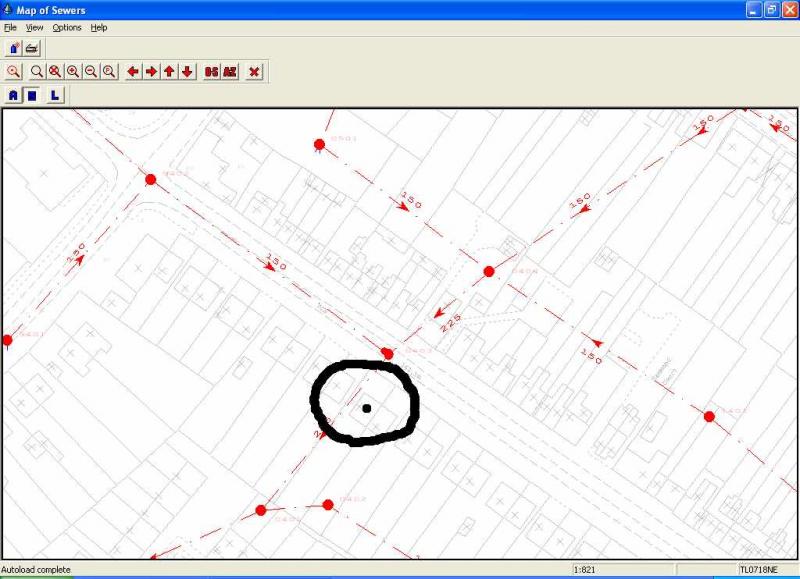Viewport: 800px width, 579px height.
Task: Click the pan left red arrow
Action: (133, 71)
